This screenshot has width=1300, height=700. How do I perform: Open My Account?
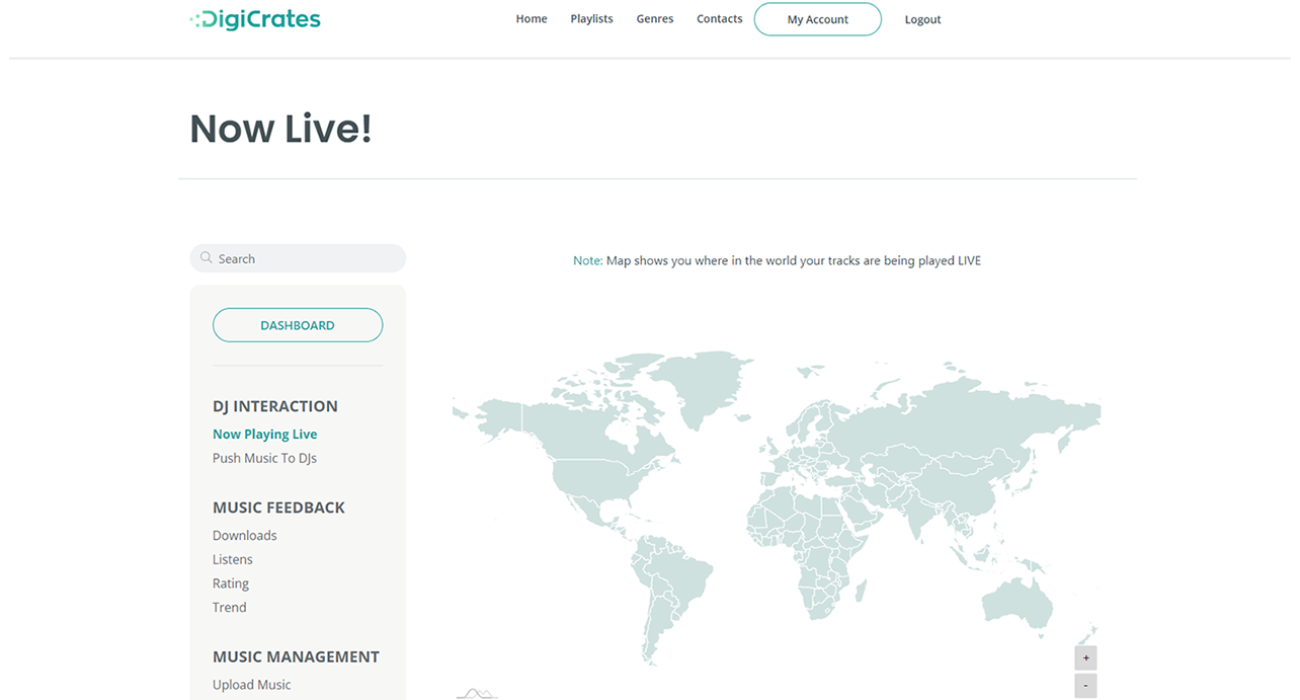tap(817, 19)
